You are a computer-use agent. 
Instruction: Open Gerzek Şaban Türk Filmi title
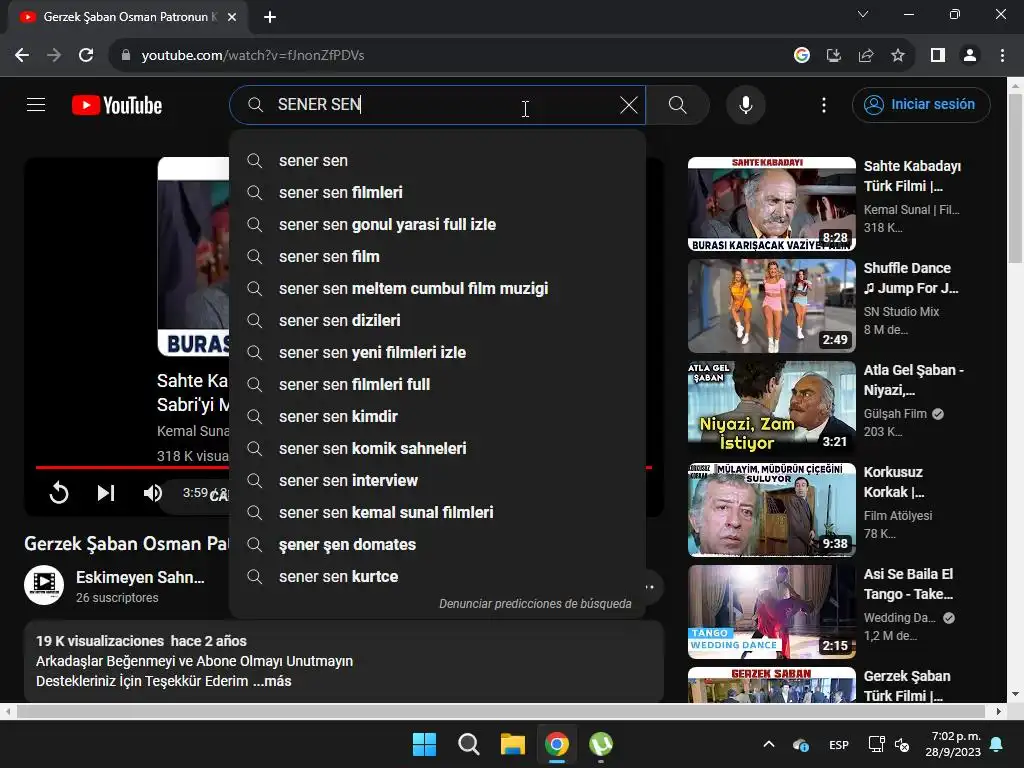click(x=906, y=686)
